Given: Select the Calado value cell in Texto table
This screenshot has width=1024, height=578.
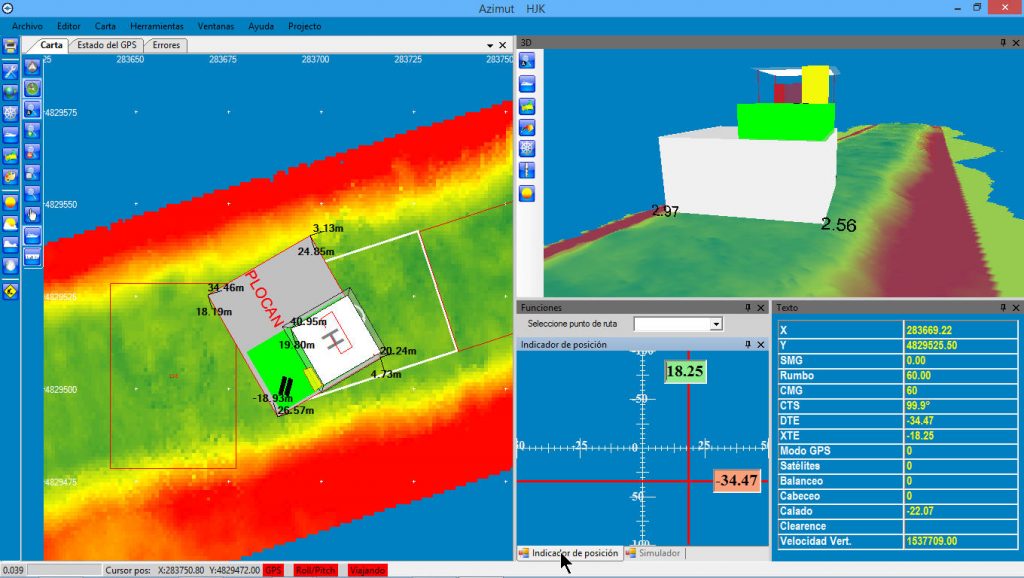Looking at the screenshot, I should coord(960,511).
